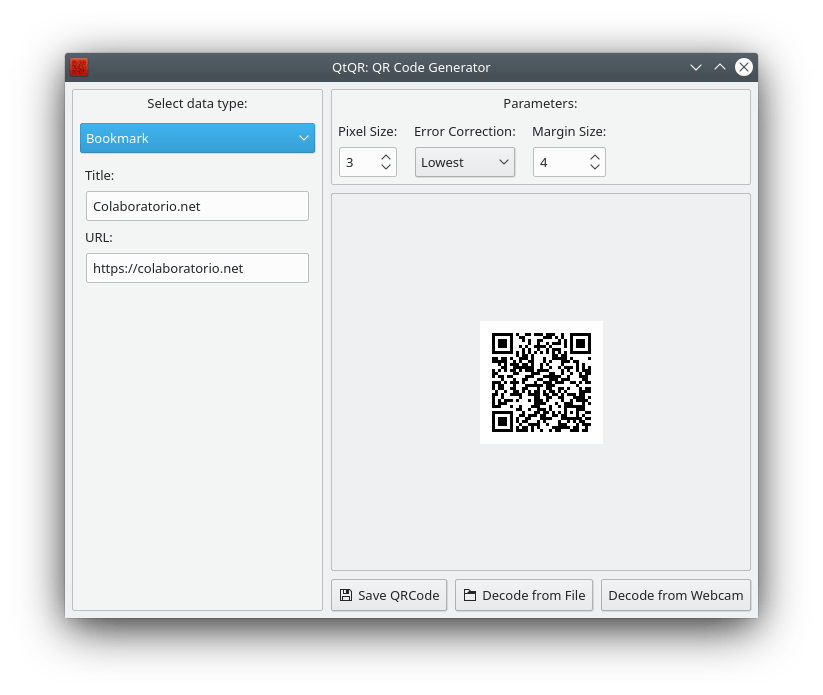Viewport: 823px width, 695px height.
Task: Open the Error Correction Lowest dropdown
Action: click(465, 162)
